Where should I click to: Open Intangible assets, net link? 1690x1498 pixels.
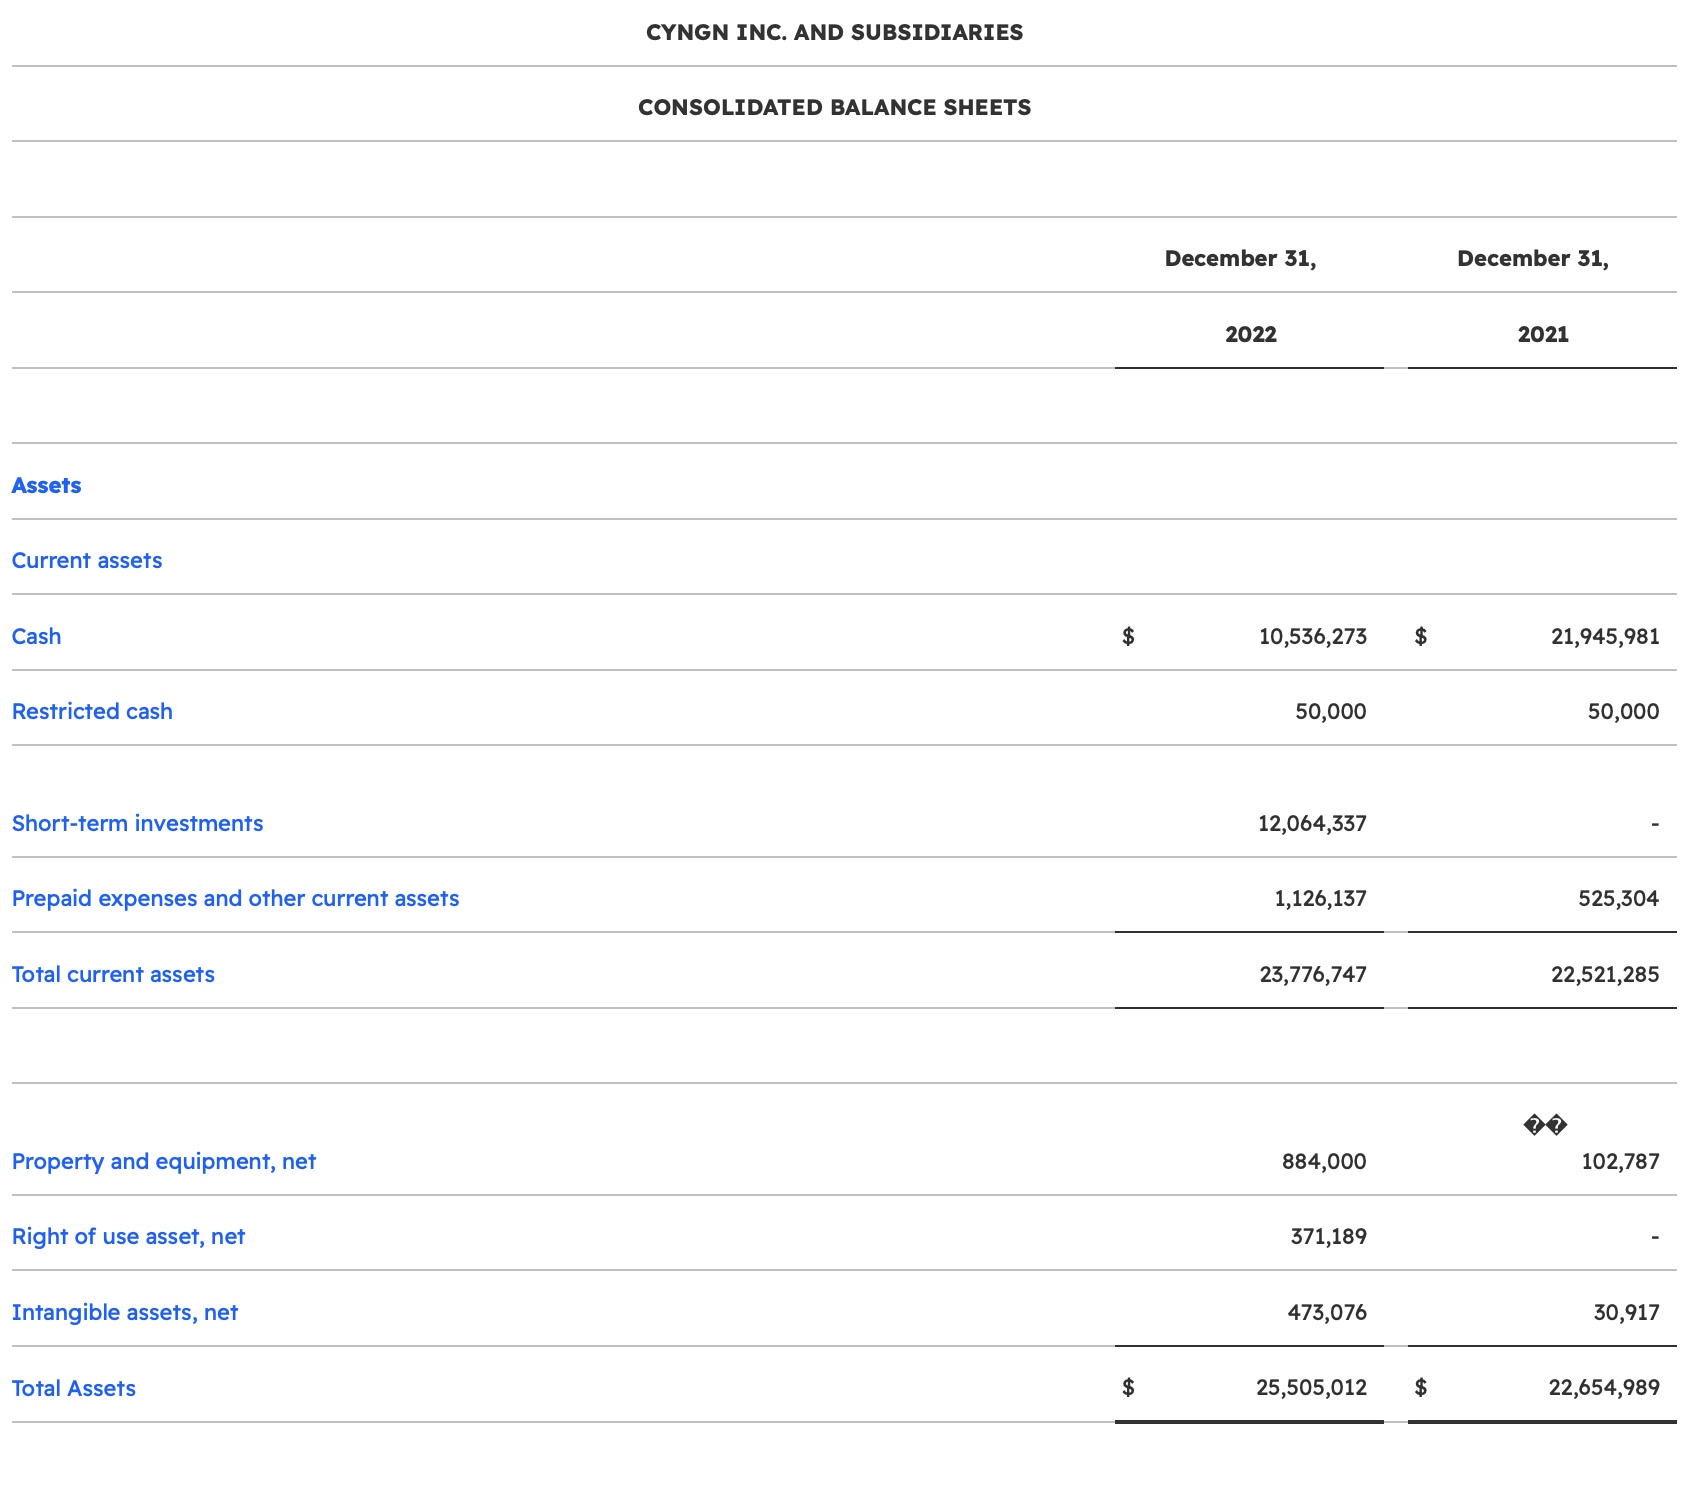(125, 1312)
